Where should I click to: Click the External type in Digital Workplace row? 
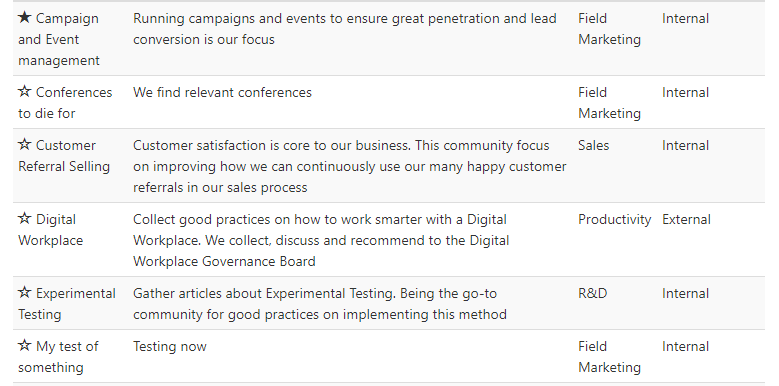click(x=686, y=220)
